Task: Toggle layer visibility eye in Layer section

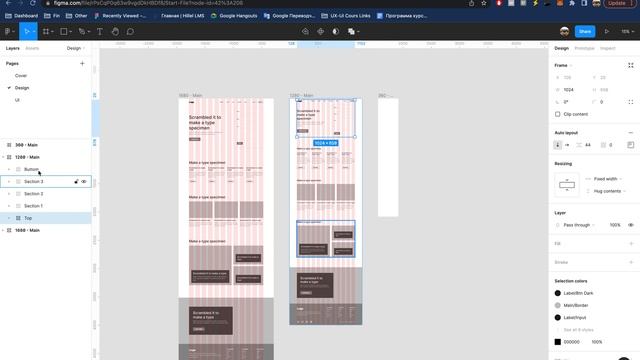Action: pos(631,225)
